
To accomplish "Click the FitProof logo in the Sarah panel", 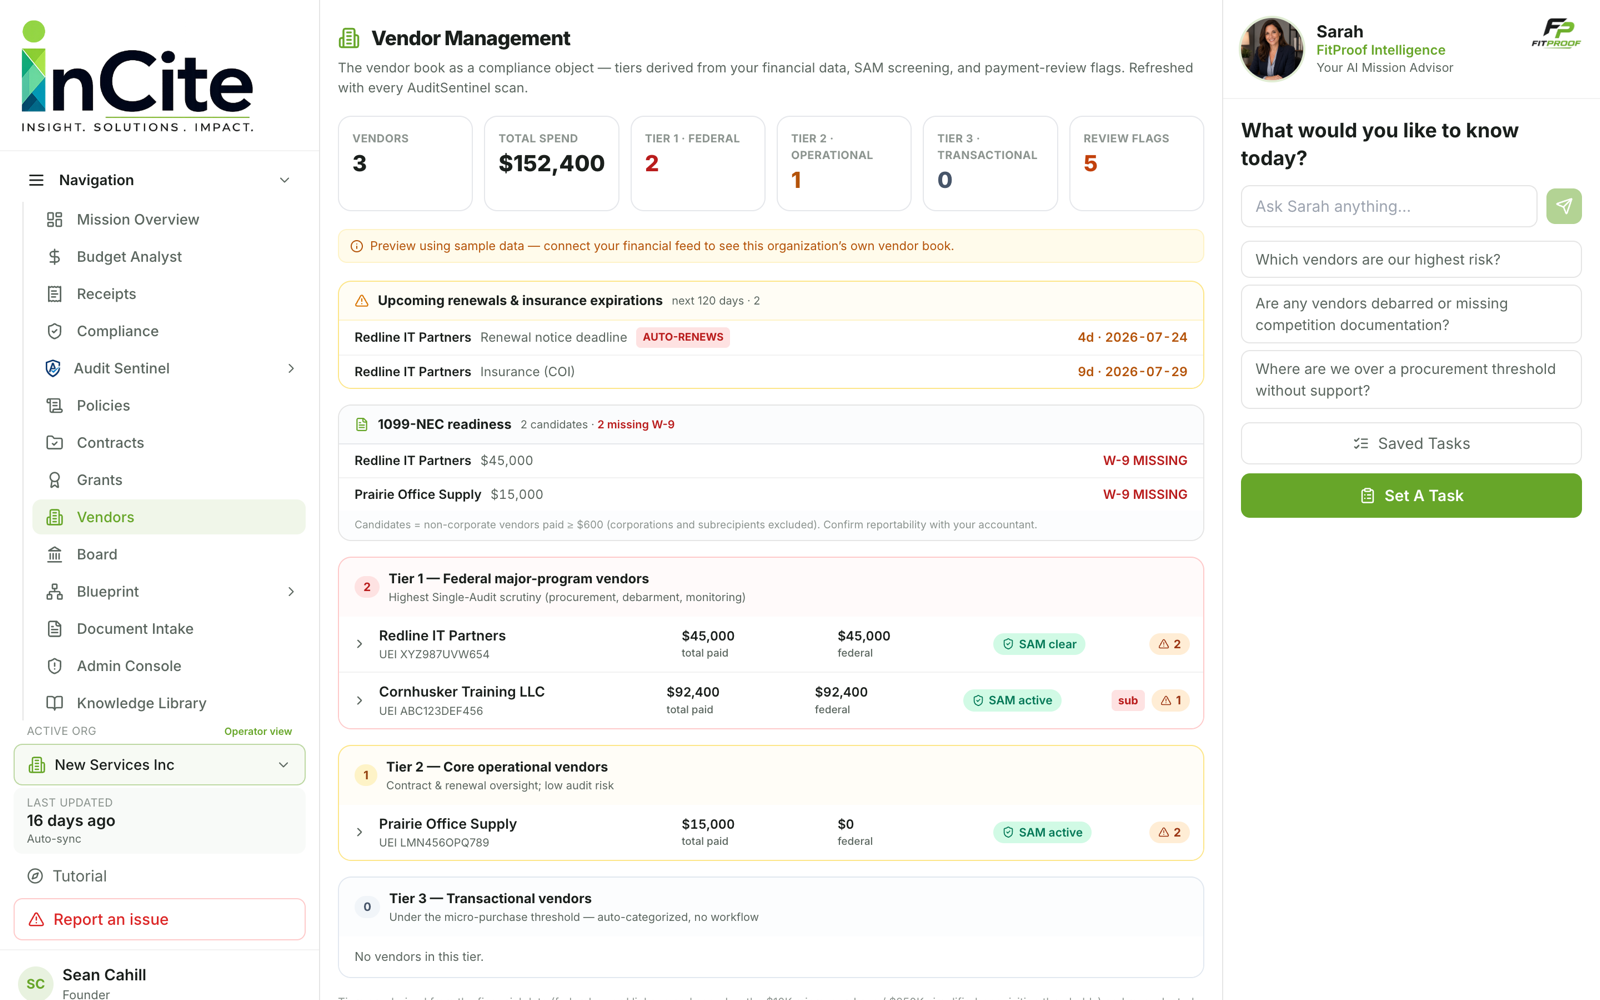I will coord(1556,33).
